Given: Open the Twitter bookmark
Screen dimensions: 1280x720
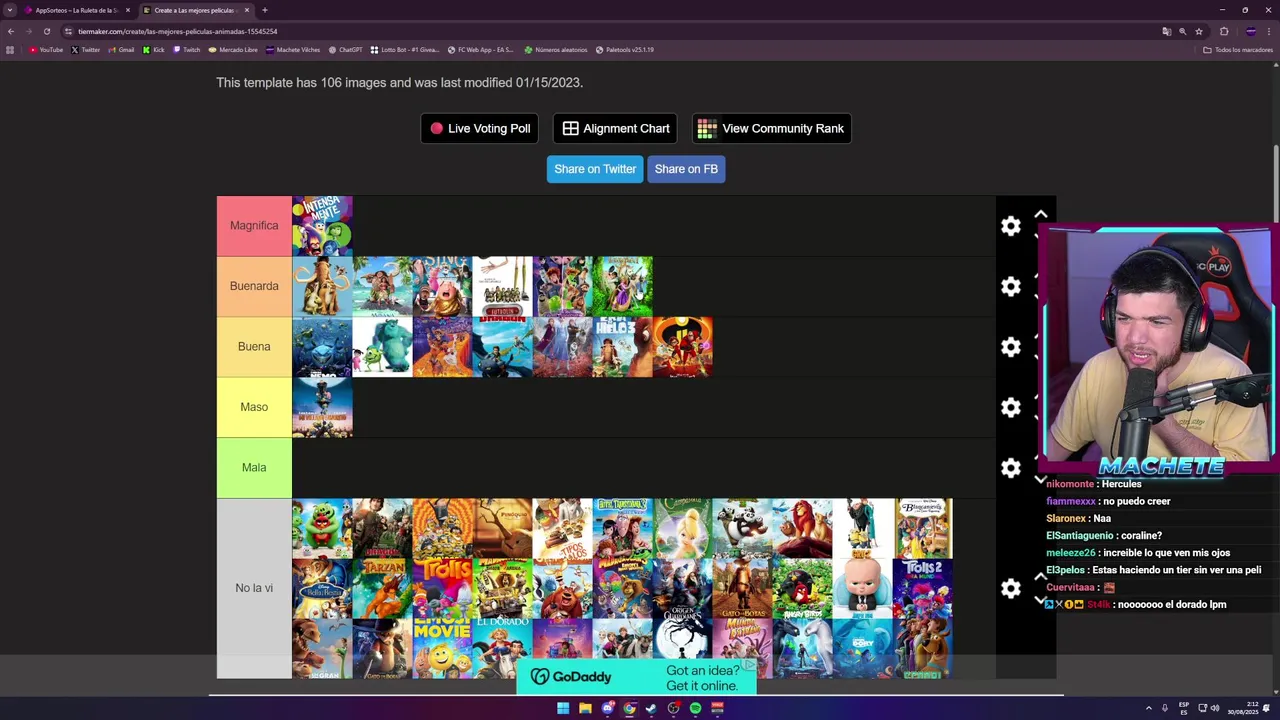Looking at the screenshot, I should click(x=86, y=49).
